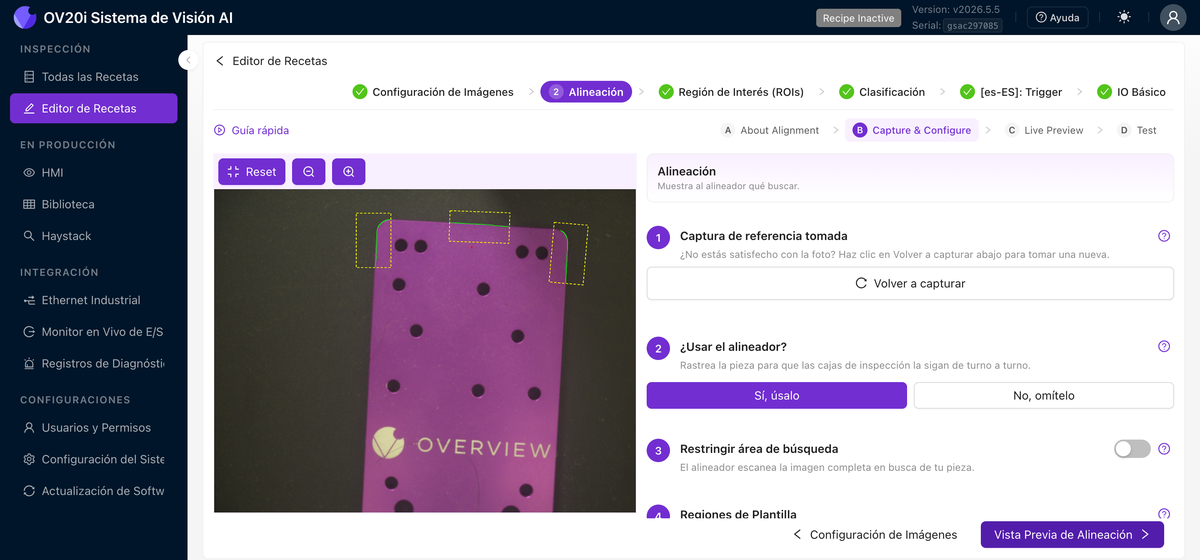Click Vista Previa de Alineación button
Viewport: 1200px width, 560px height.
coord(1072,535)
